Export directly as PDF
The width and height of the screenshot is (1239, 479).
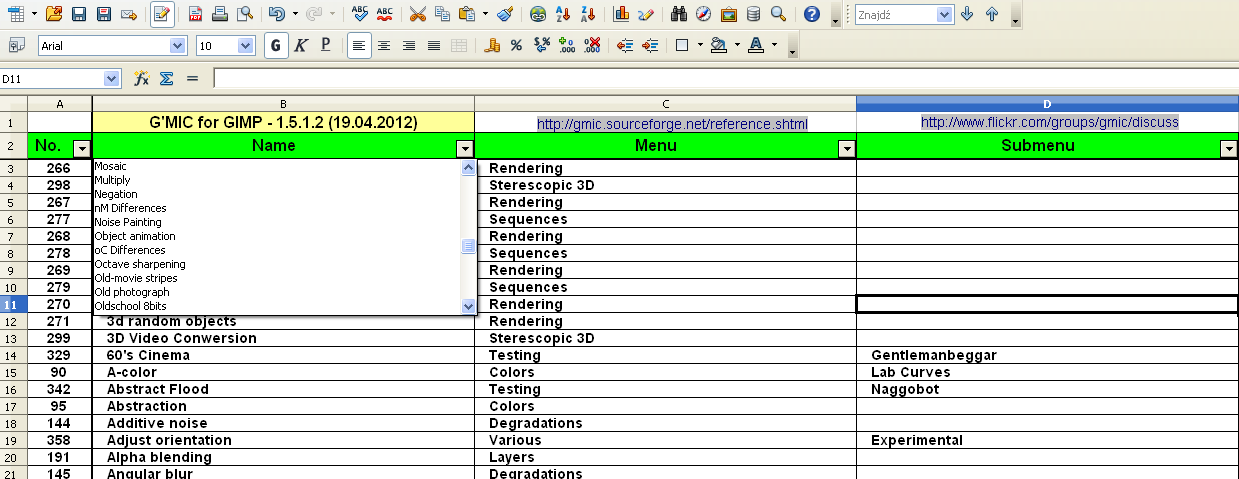pos(196,14)
